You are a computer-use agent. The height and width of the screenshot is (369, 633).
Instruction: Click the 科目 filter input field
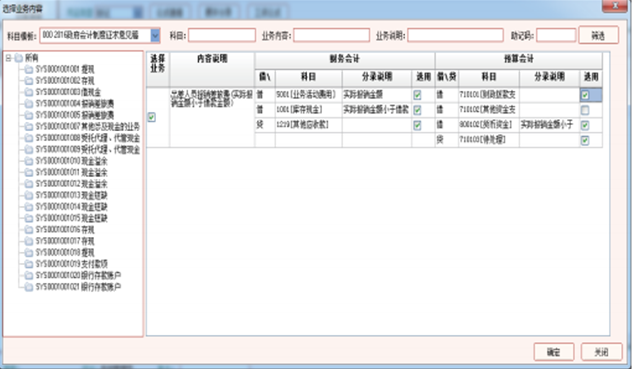(x=222, y=36)
